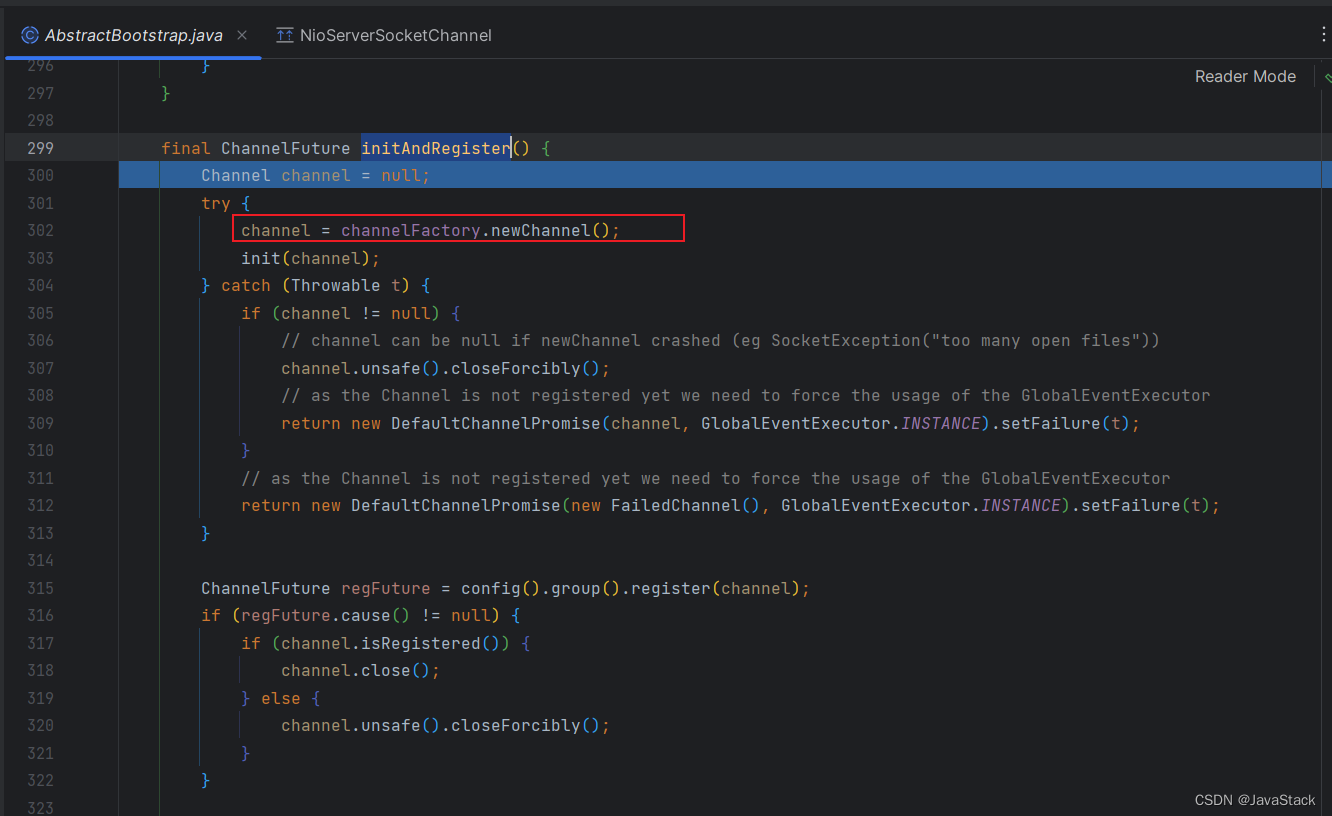Click channel.close() on line 318

(356, 670)
